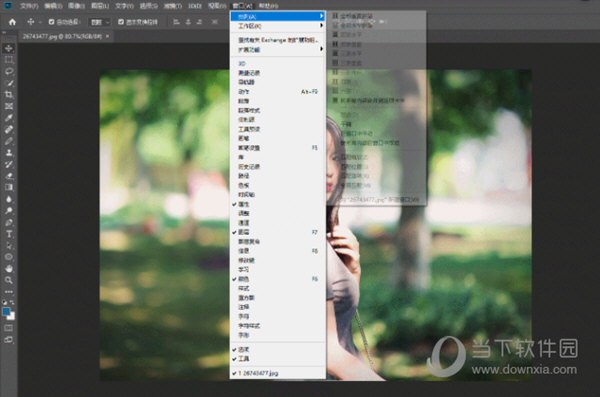Image resolution: width=600 pixels, height=397 pixels.
Task: Select the Frame tool
Action: pyautogui.click(x=9, y=106)
